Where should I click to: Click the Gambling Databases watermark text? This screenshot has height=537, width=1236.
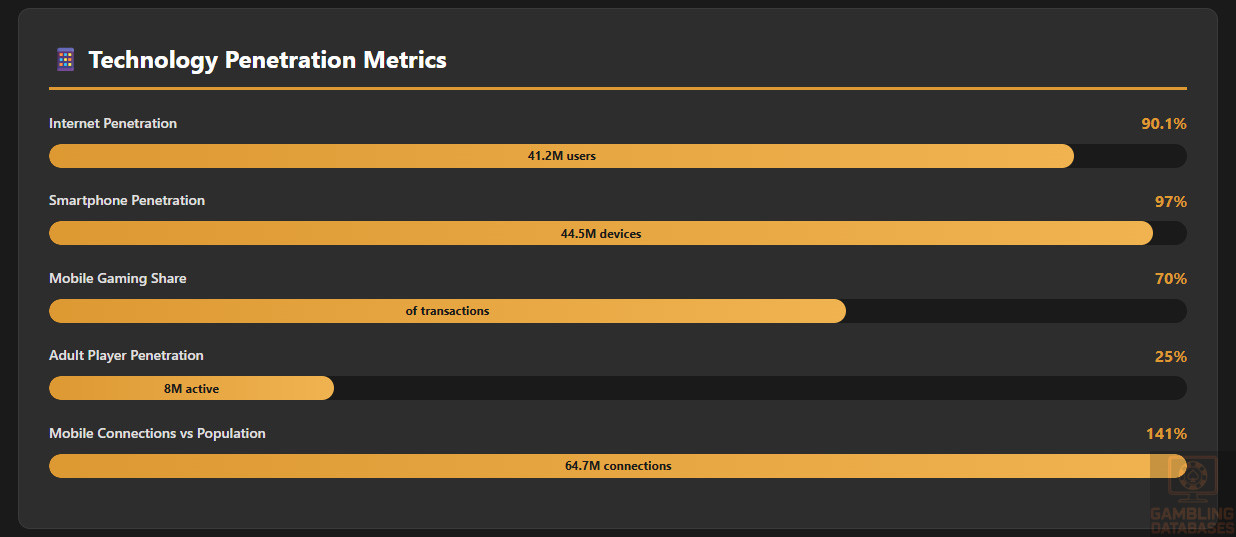tap(1192, 520)
